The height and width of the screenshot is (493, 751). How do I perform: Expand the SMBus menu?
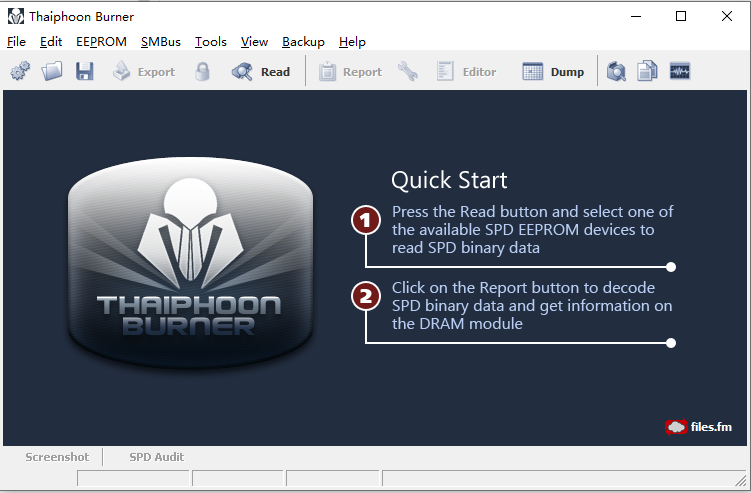click(x=161, y=42)
